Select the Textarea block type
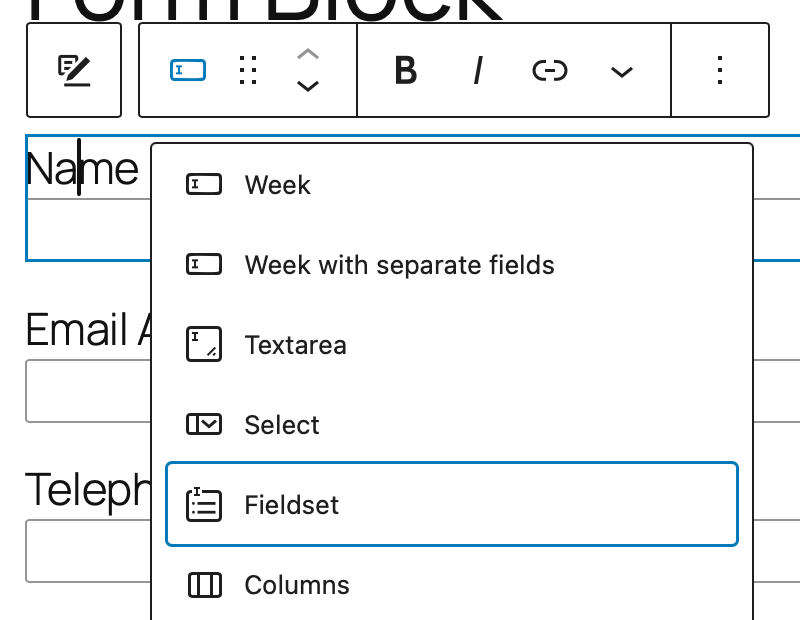Image resolution: width=800 pixels, height=620 pixels. (295, 344)
